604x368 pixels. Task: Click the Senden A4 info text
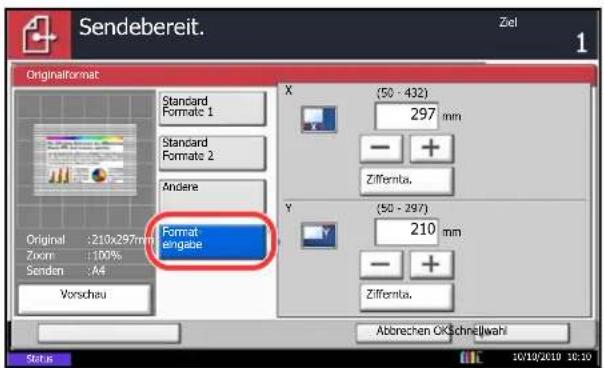point(66,271)
